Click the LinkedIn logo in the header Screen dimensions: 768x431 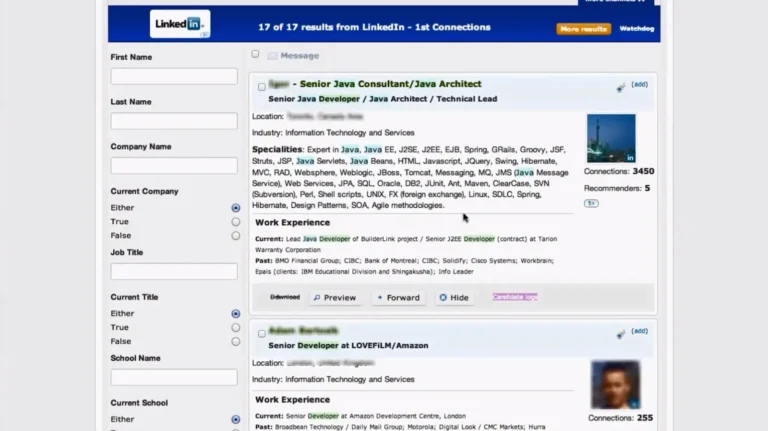coord(180,24)
